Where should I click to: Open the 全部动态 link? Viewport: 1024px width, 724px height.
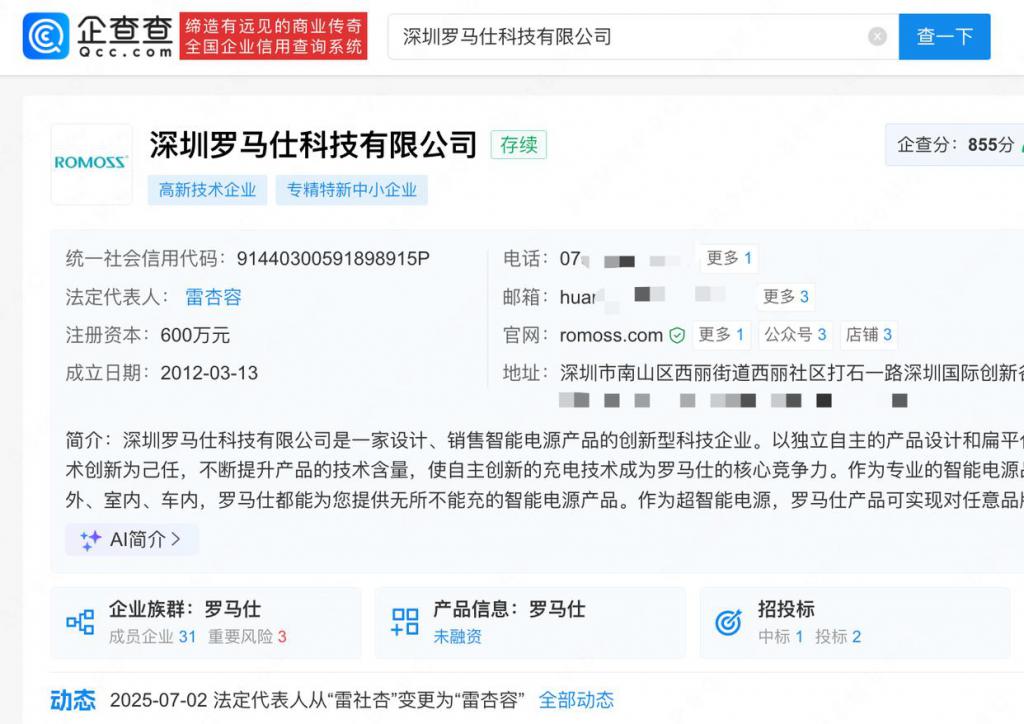click(576, 700)
